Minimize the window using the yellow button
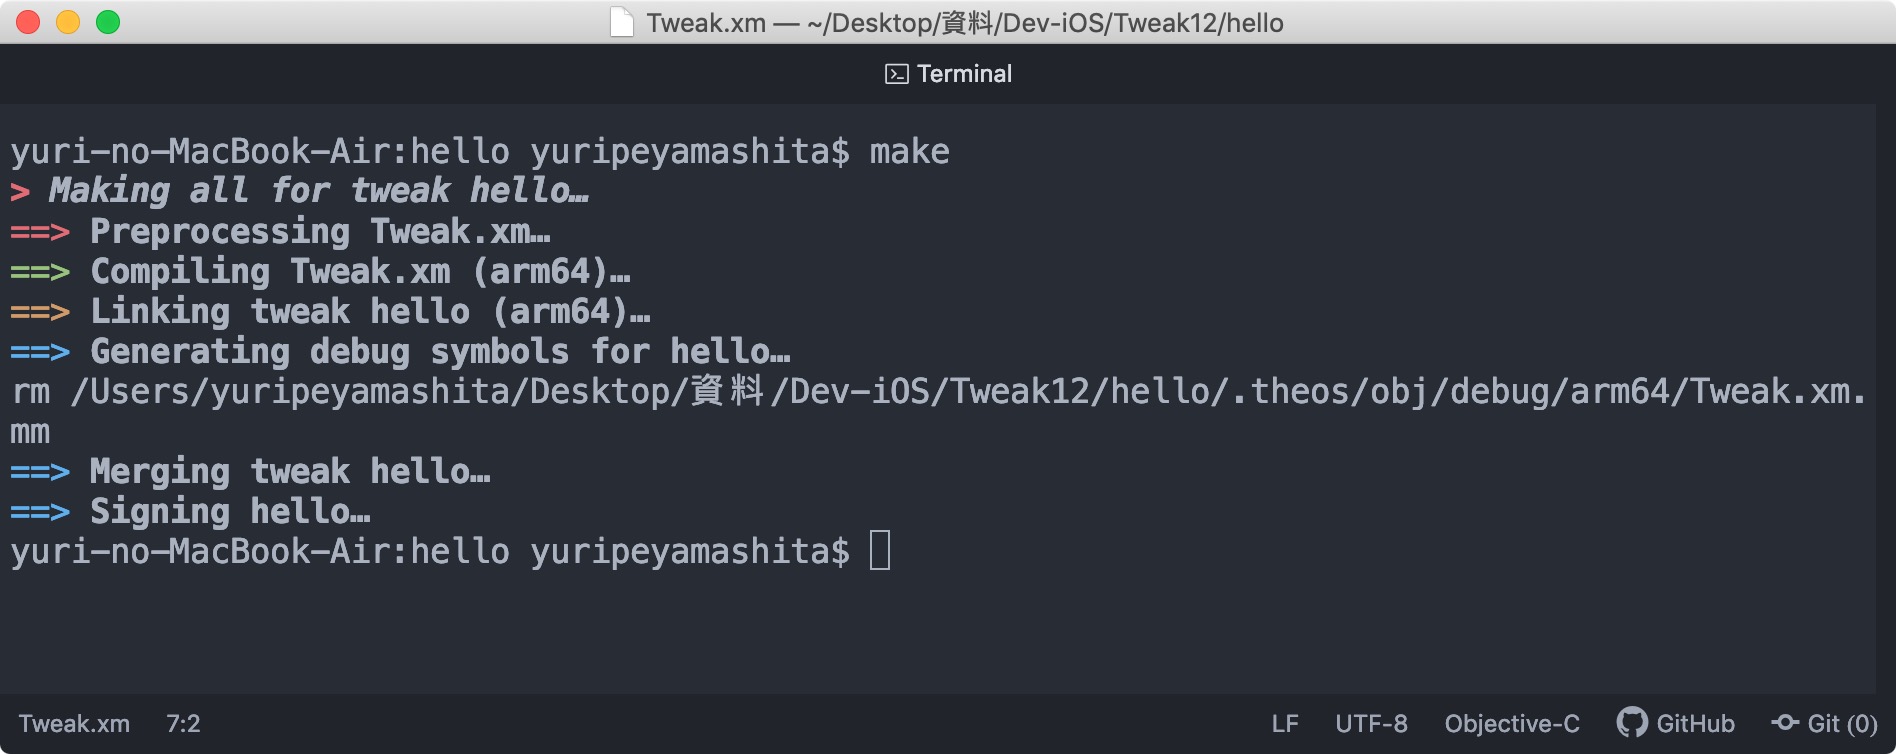 pos(68,22)
